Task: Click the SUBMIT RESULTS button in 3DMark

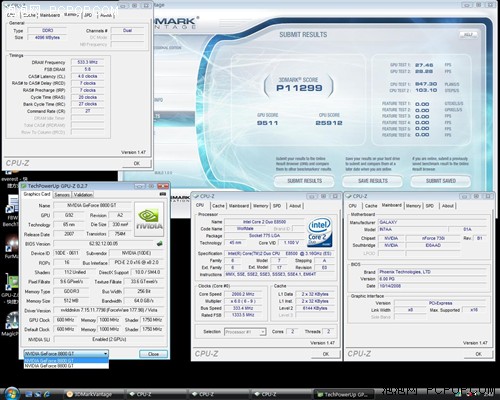Action: (x=304, y=181)
